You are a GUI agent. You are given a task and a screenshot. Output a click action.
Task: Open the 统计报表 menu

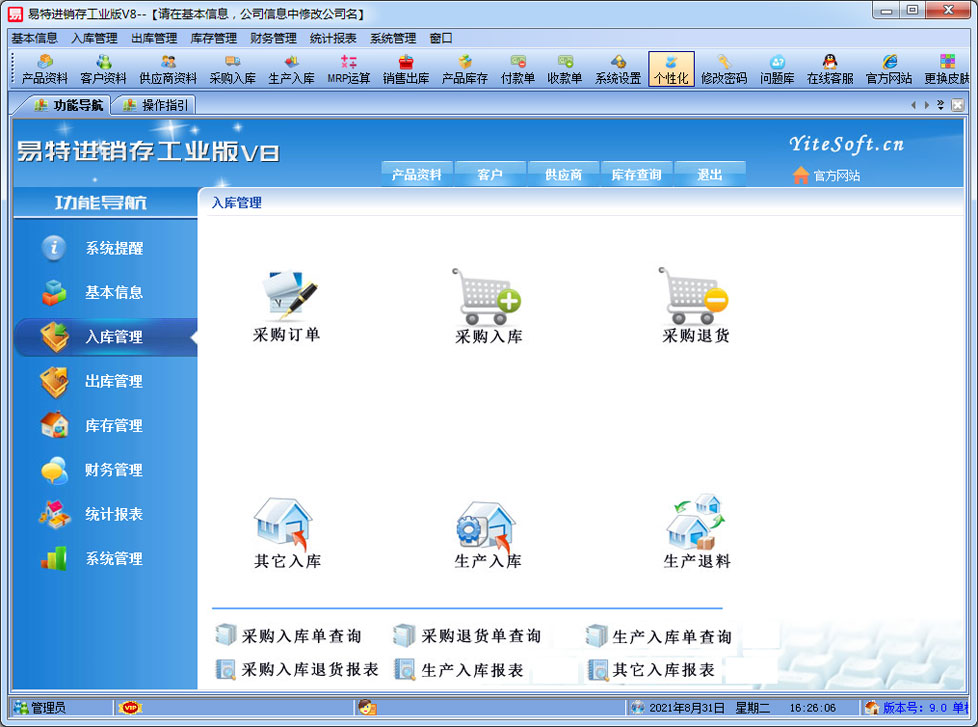point(332,38)
